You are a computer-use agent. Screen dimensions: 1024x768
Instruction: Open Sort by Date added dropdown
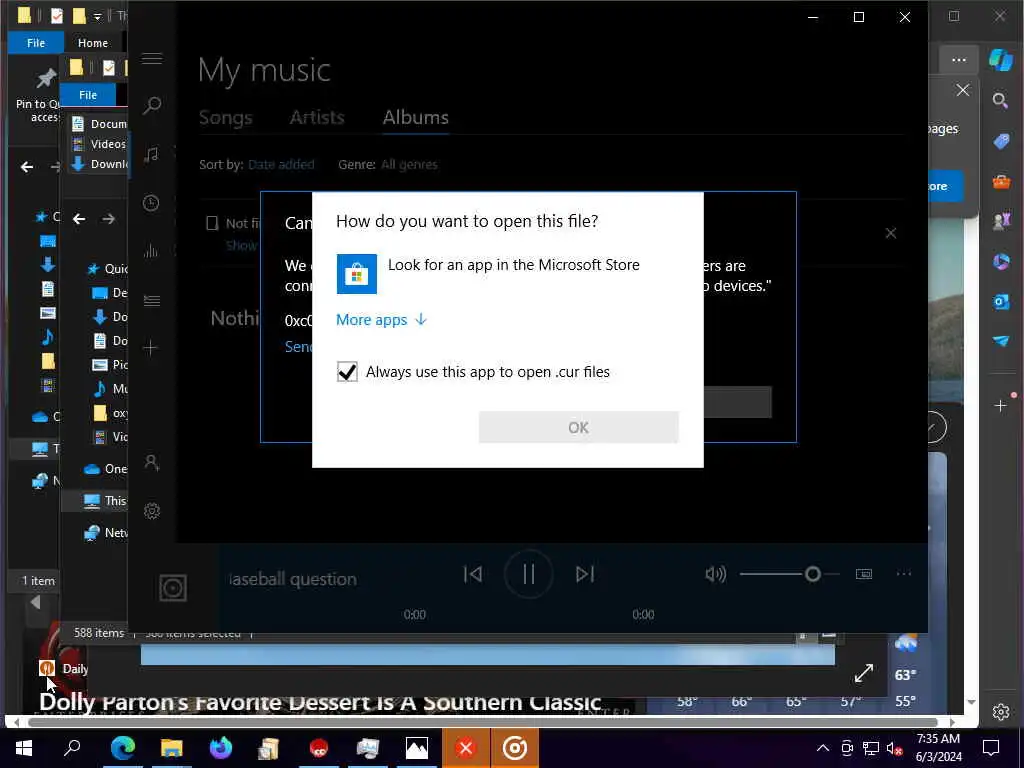(281, 165)
